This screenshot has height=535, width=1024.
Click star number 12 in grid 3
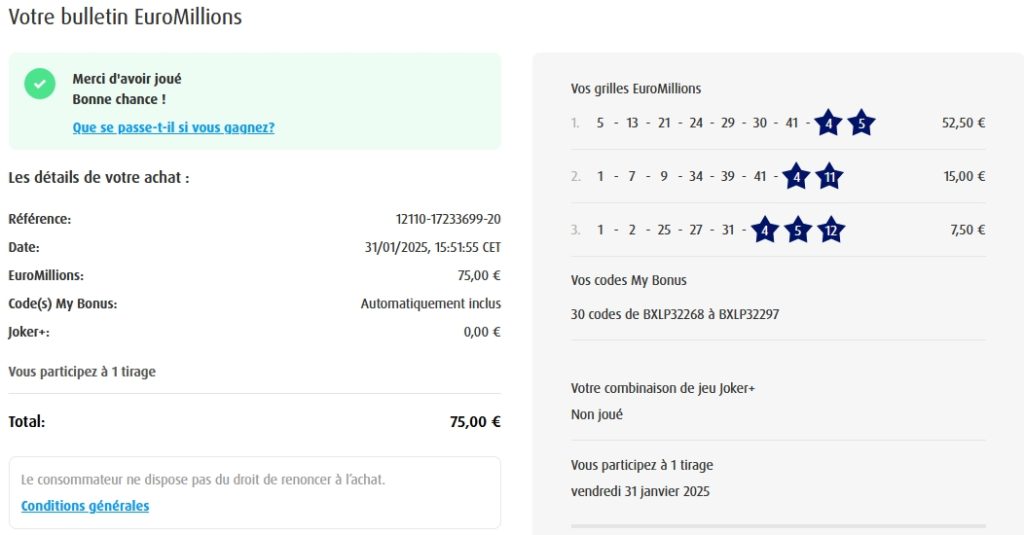coord(831,230)
